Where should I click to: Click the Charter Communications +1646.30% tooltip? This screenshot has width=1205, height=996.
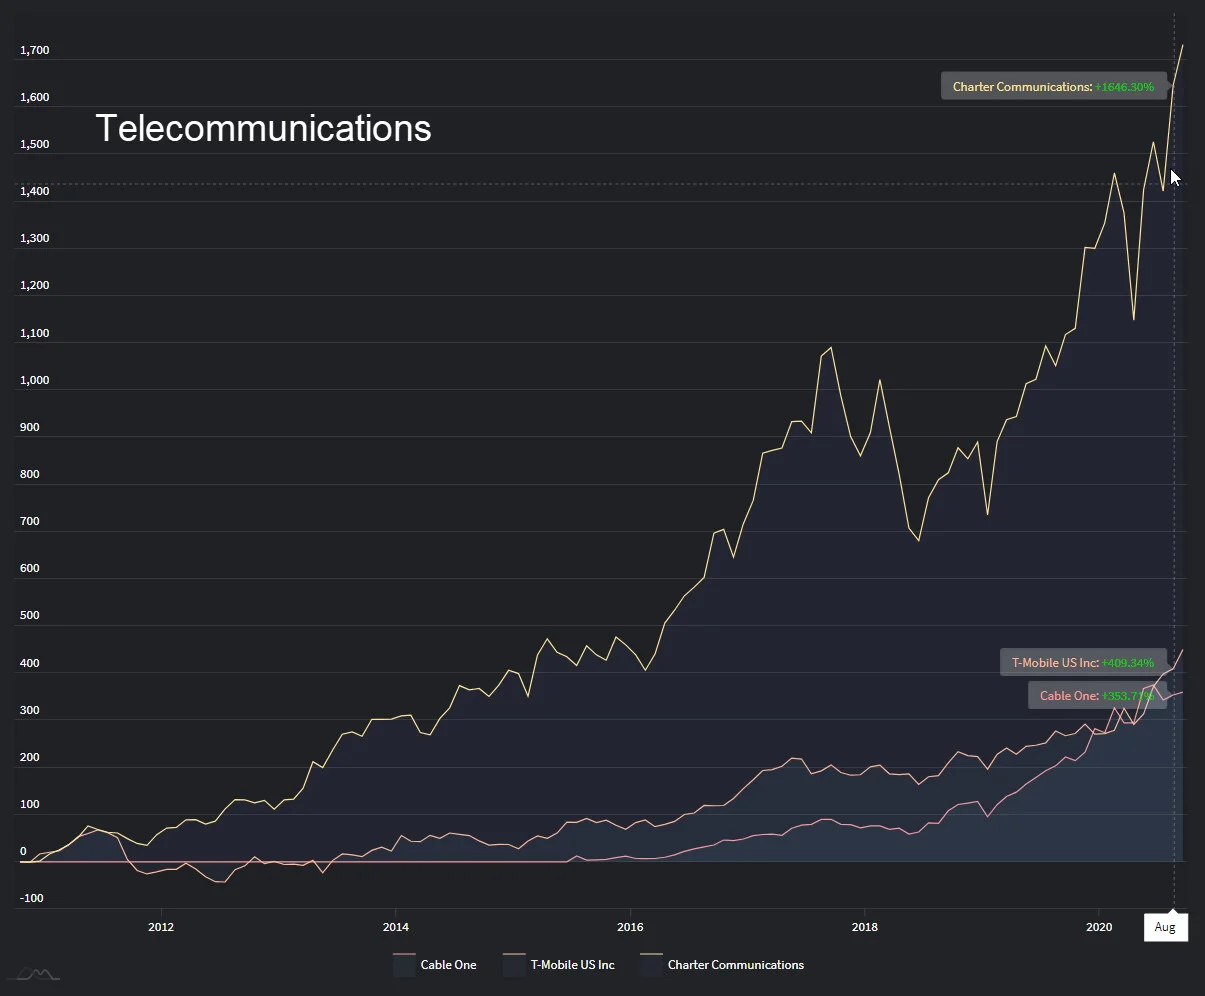[x=1053, y=87]
